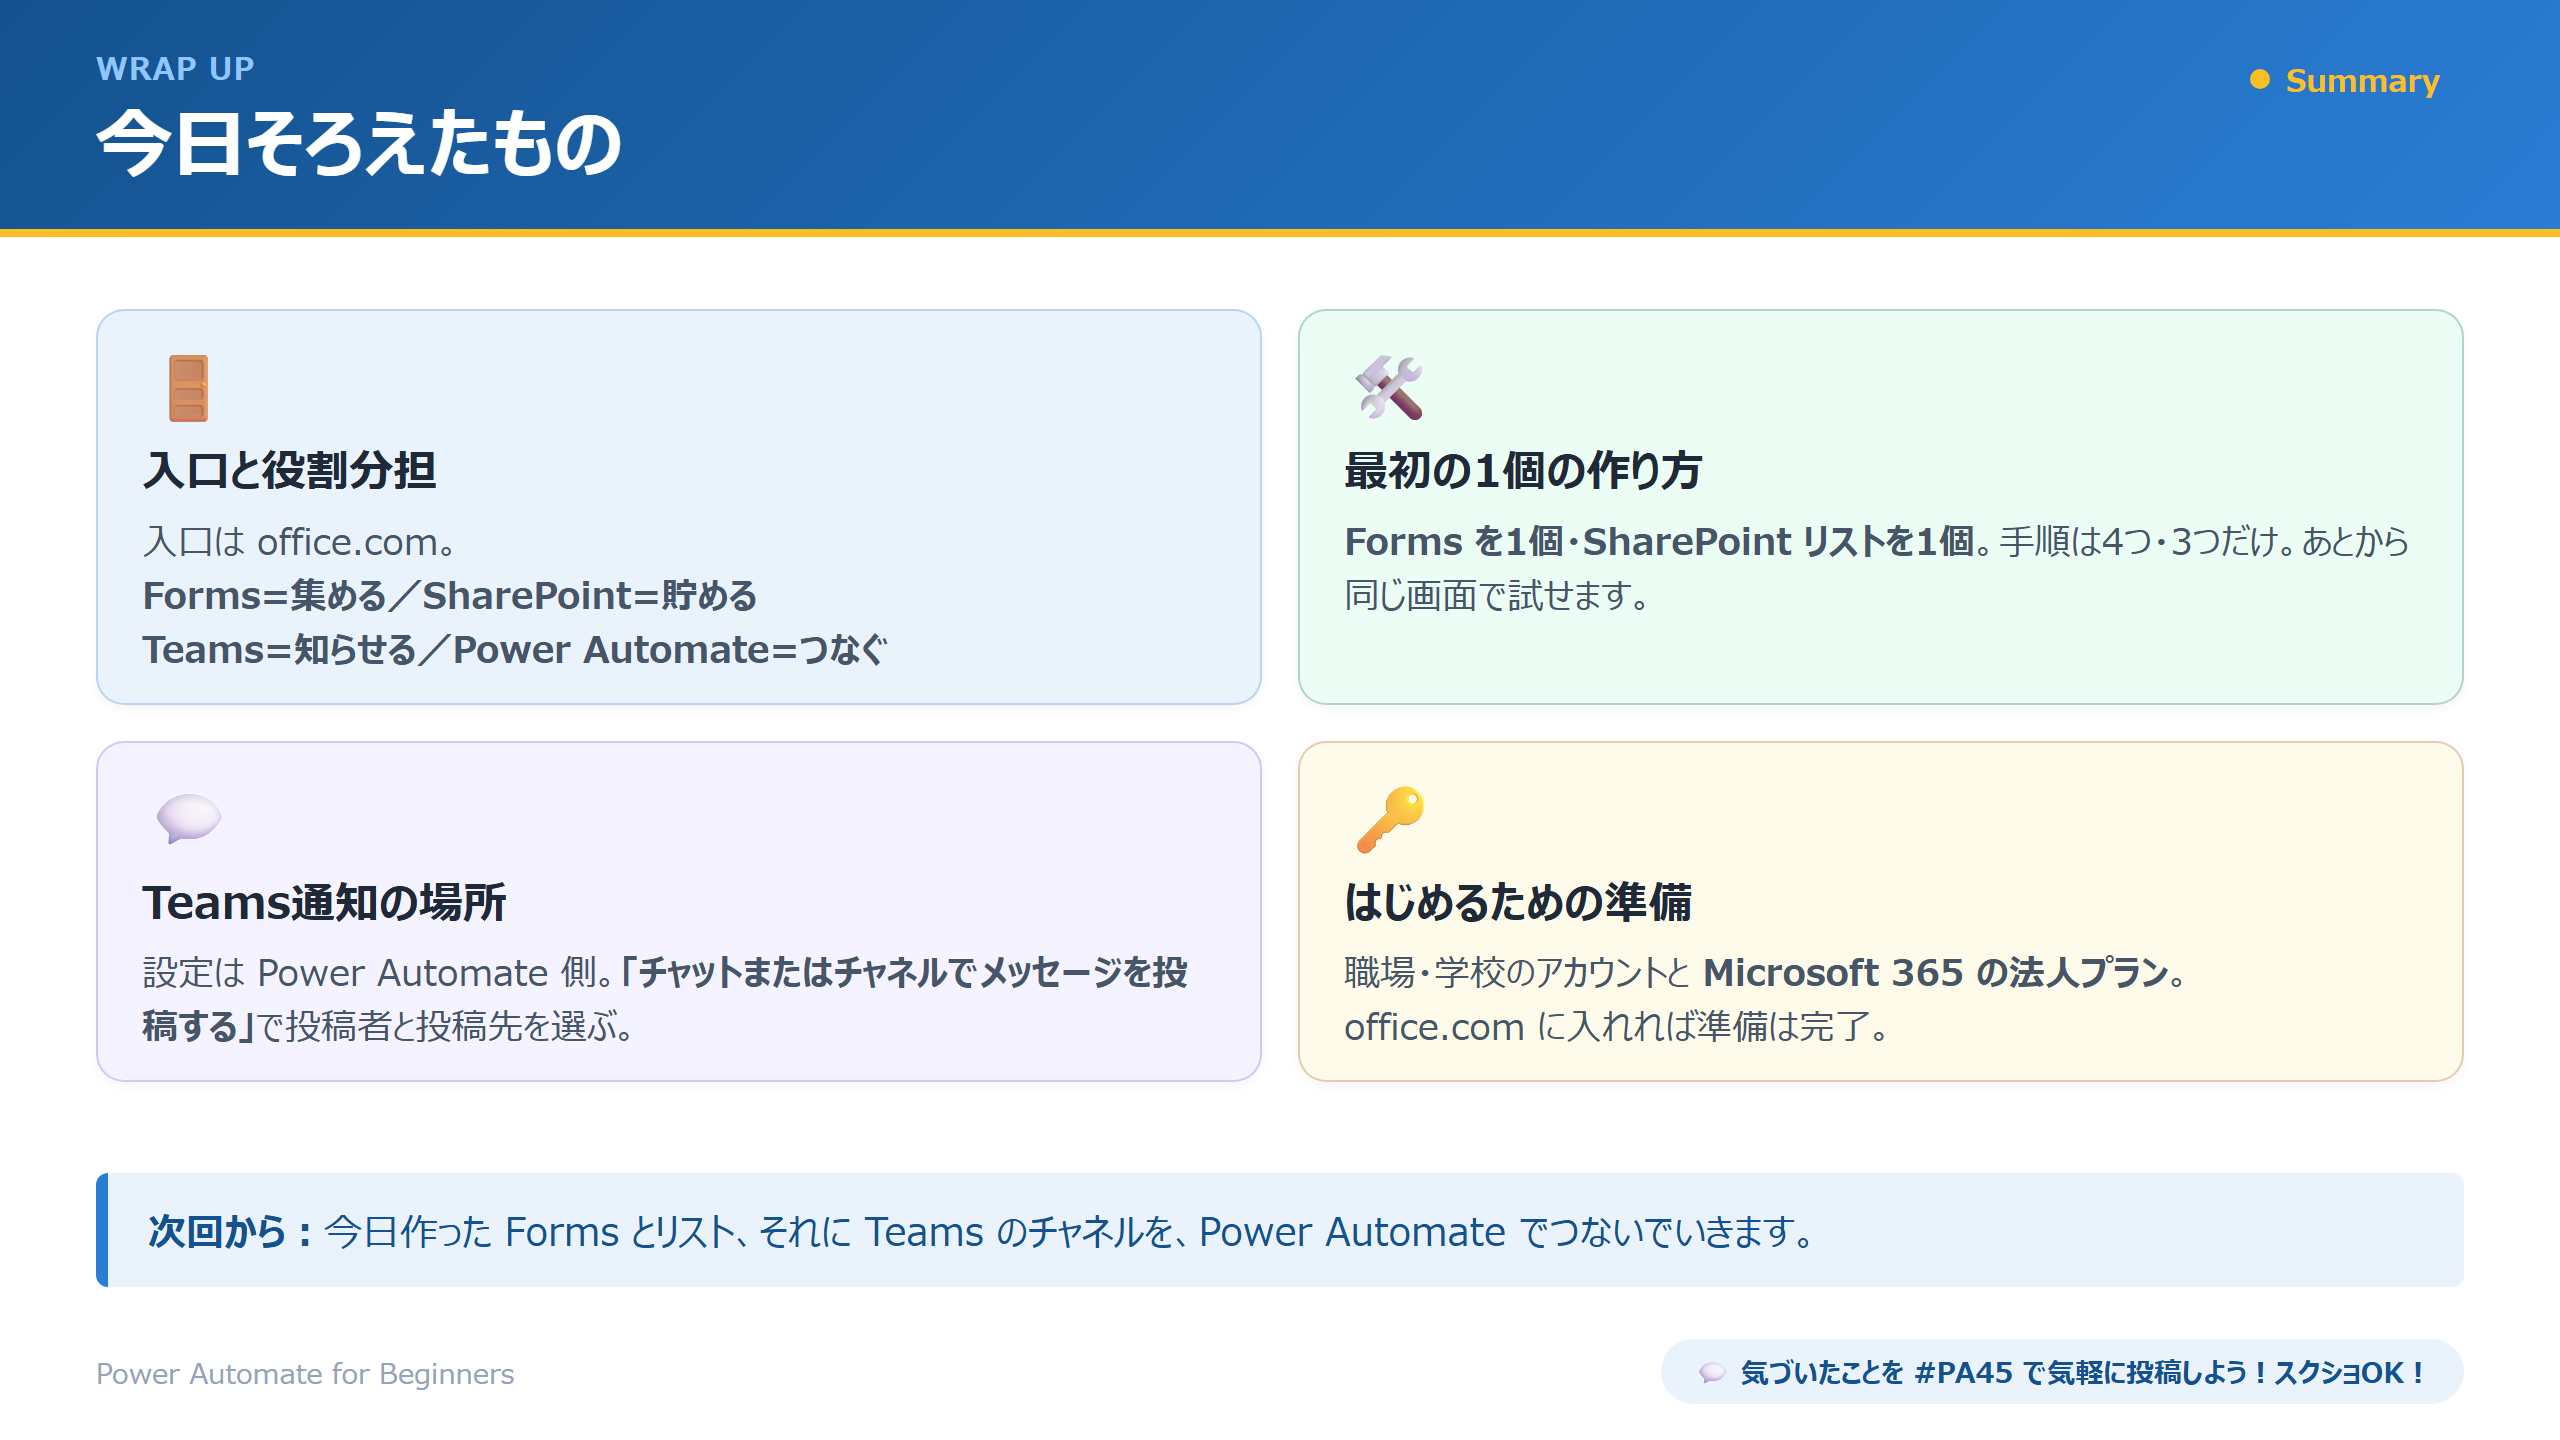Click the small speech bubble in the #PA45 pill
Image resolution: width=2560 pixels, height=1440 pixels.
coord(1712,1372)
